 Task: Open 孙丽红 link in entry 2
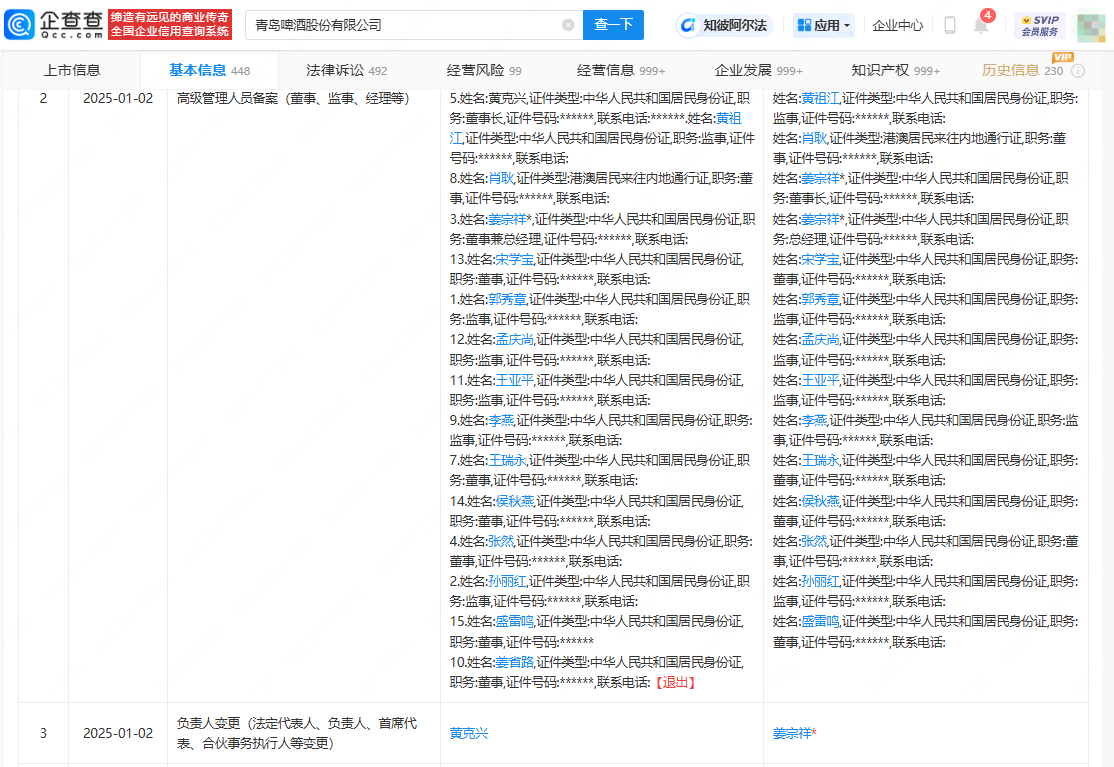[x=507, y=581]
